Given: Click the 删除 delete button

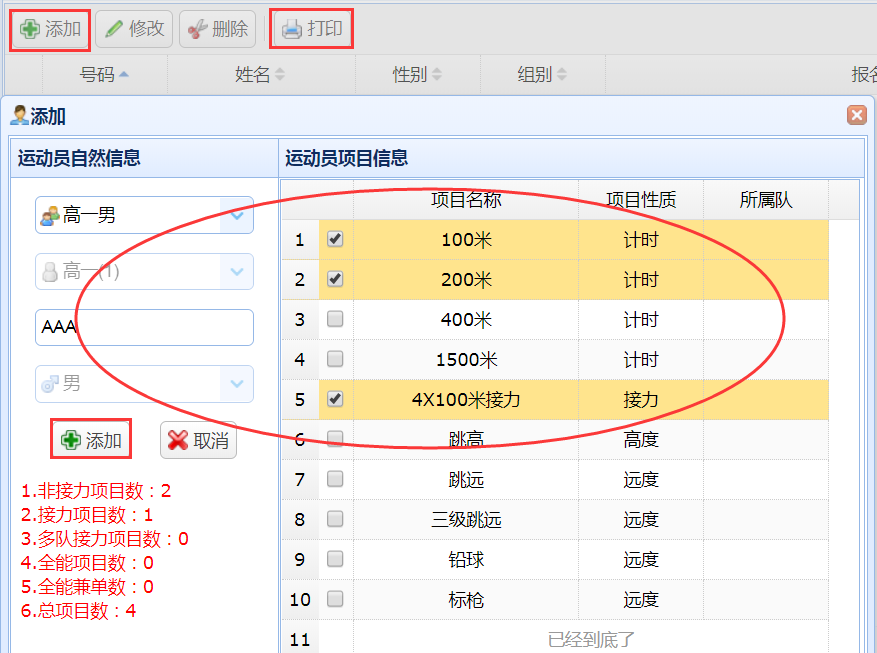Looking at the screenshot, I should tap(218, 29).
